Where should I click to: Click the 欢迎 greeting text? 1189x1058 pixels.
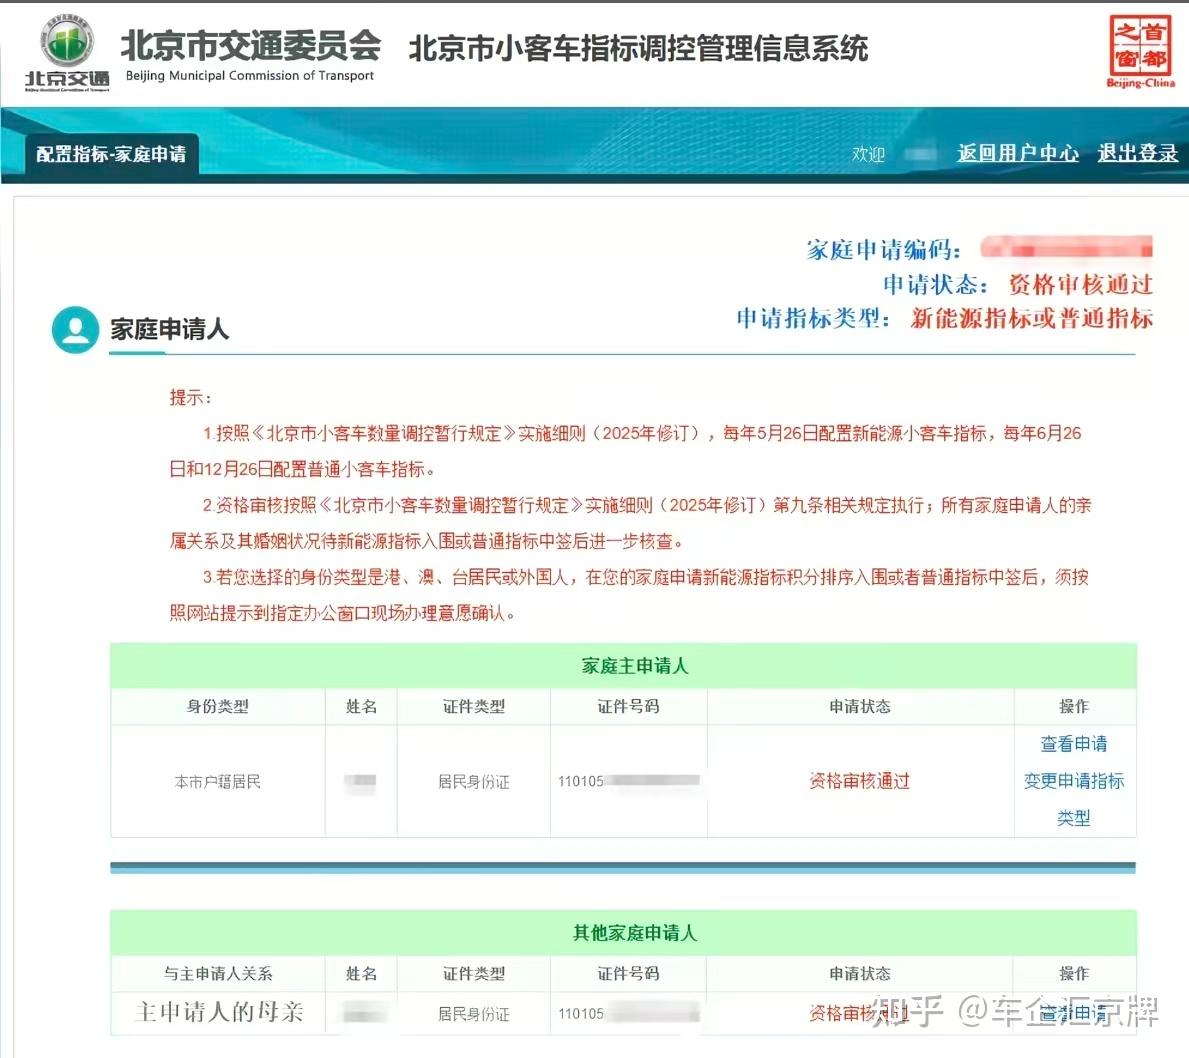868,154
